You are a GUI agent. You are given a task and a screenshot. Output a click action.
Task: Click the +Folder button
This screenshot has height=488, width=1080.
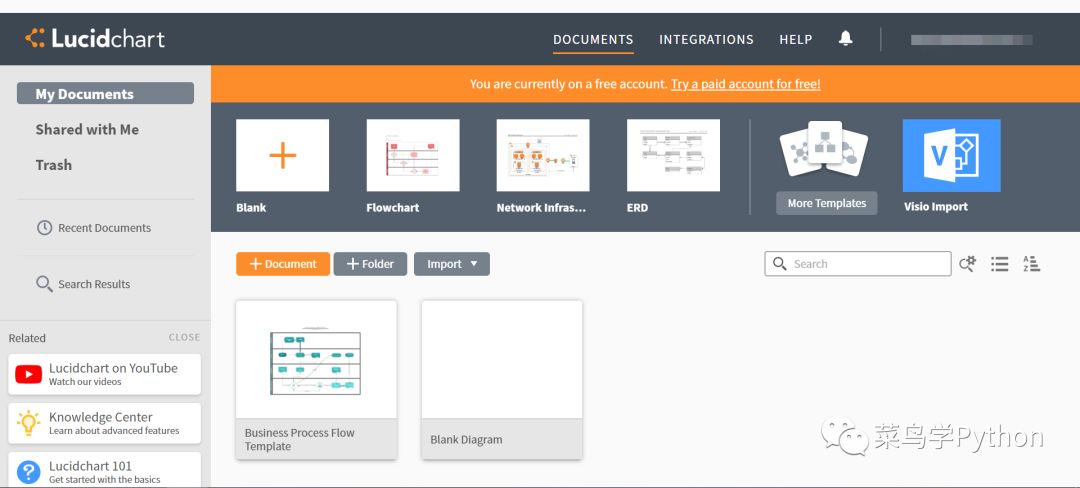tap(371, 264)
